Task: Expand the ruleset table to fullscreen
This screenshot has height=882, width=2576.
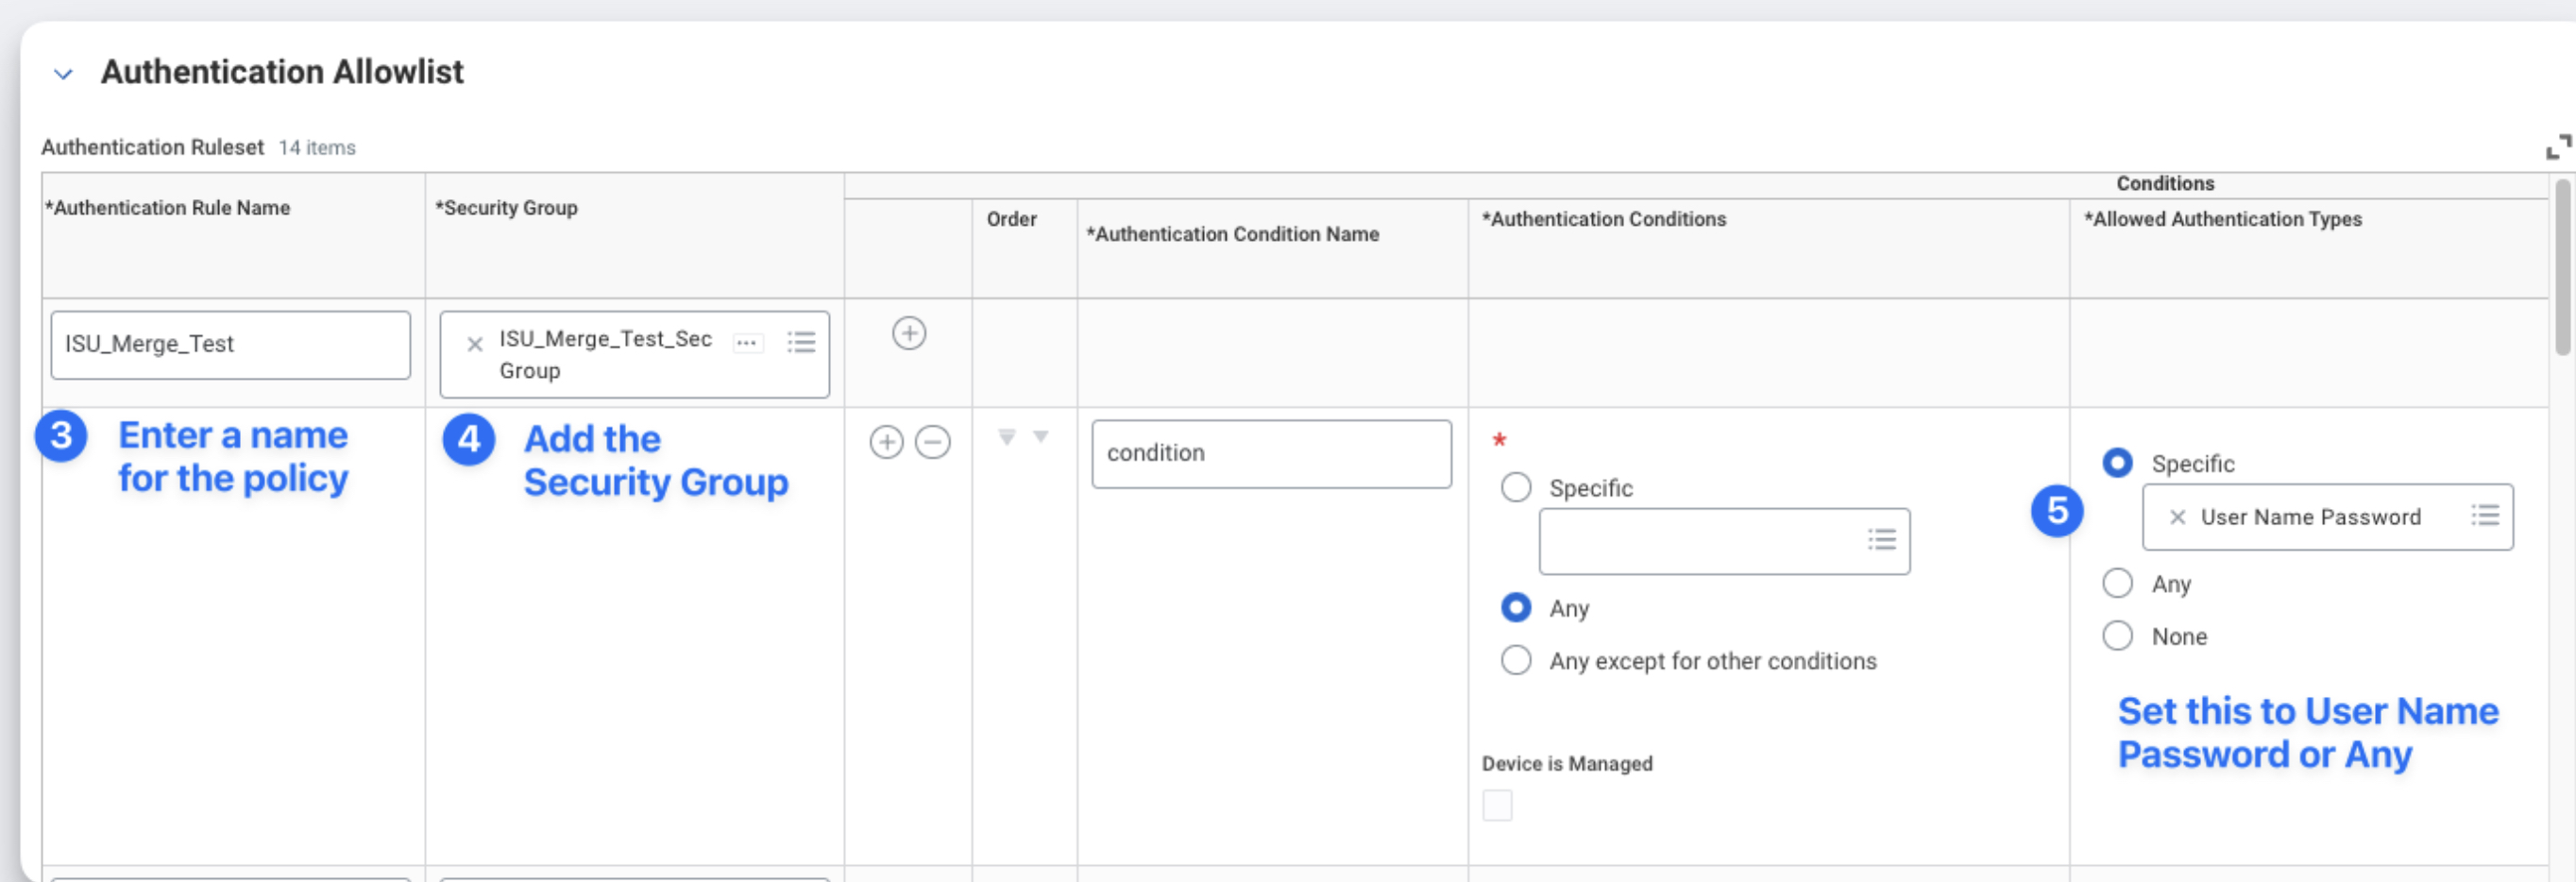Action: coord(2558,147)
